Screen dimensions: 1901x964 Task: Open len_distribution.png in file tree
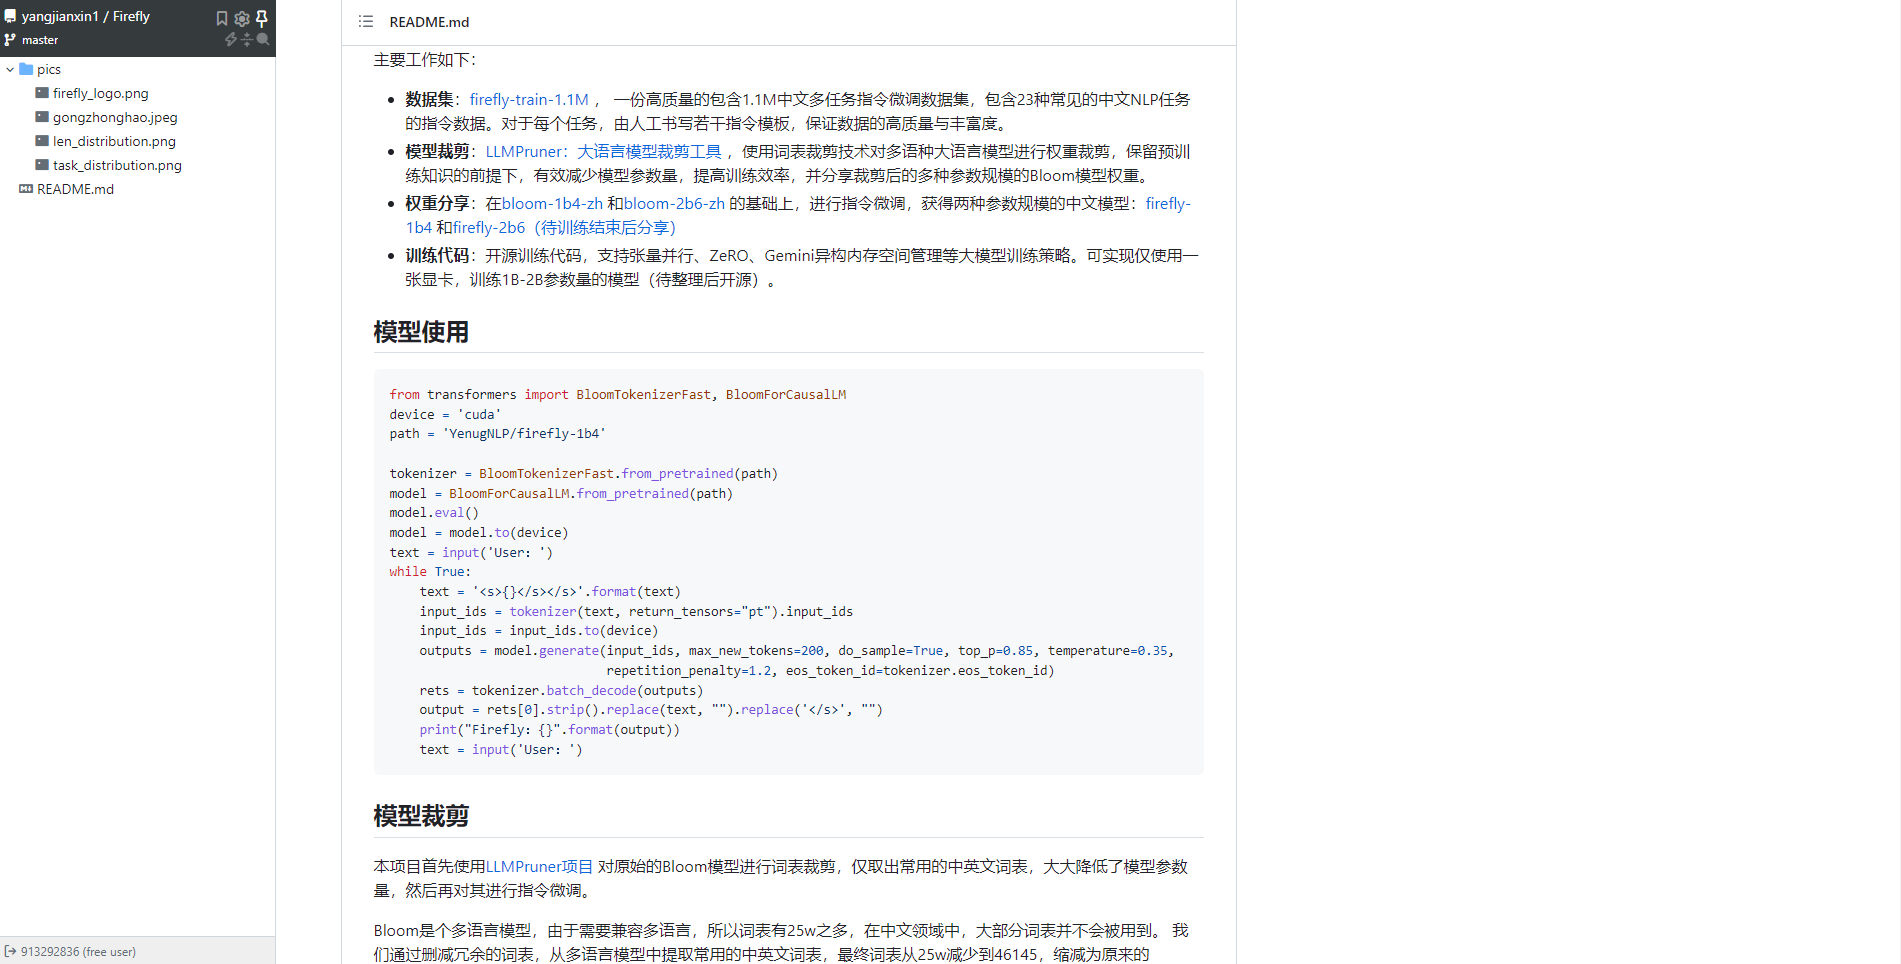coord(114,141)
